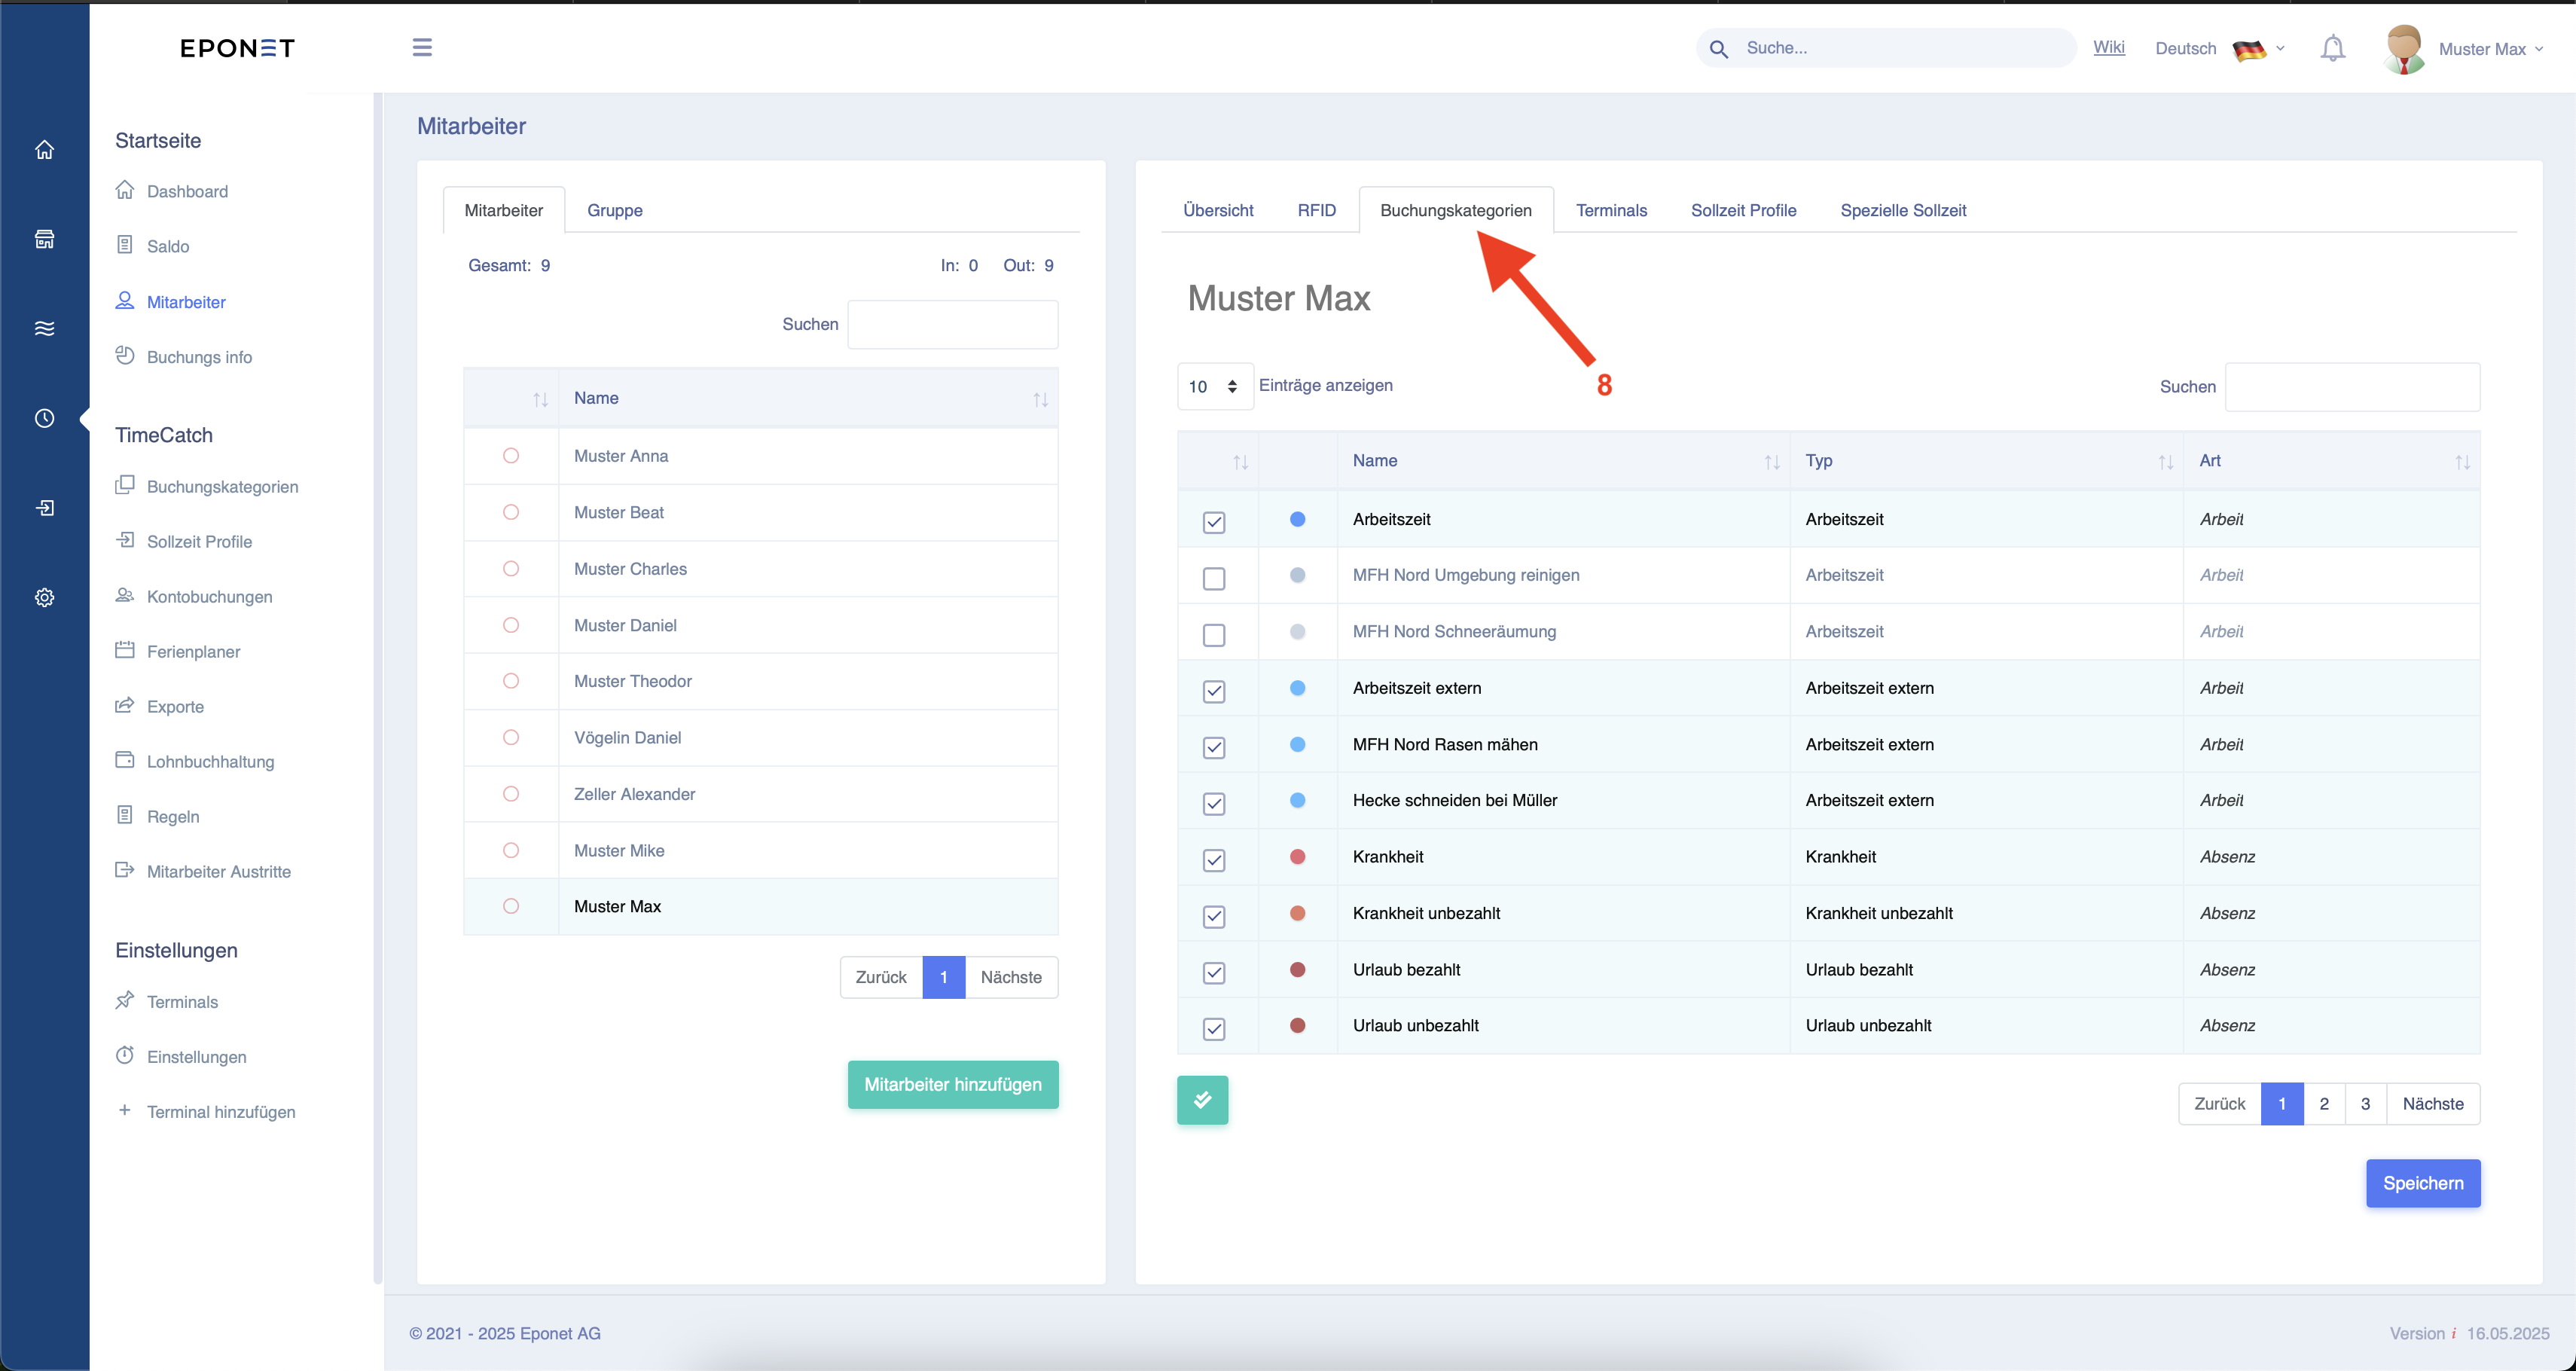Uncheck the Krankheit category checkbox

click(x=1214, y=860)
